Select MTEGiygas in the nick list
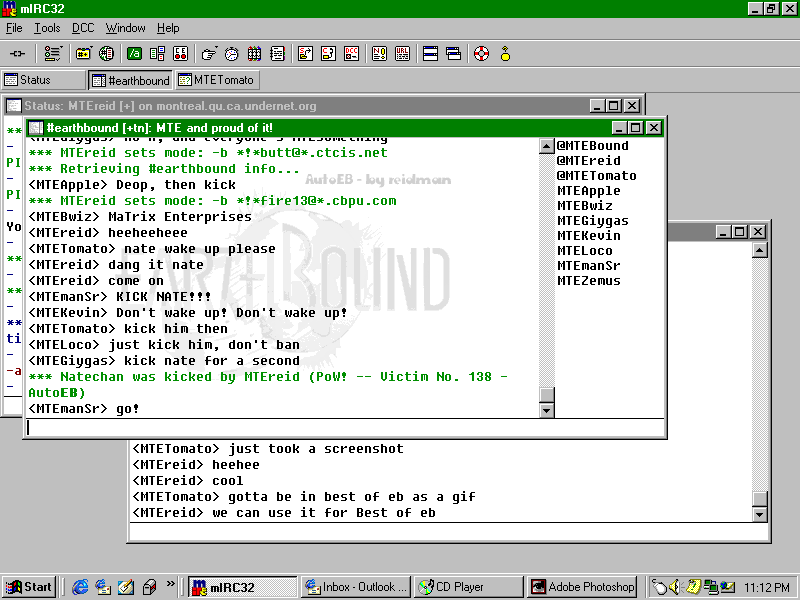Image resolution: width=800 pixels, height=600 pixels. point(592,221)
